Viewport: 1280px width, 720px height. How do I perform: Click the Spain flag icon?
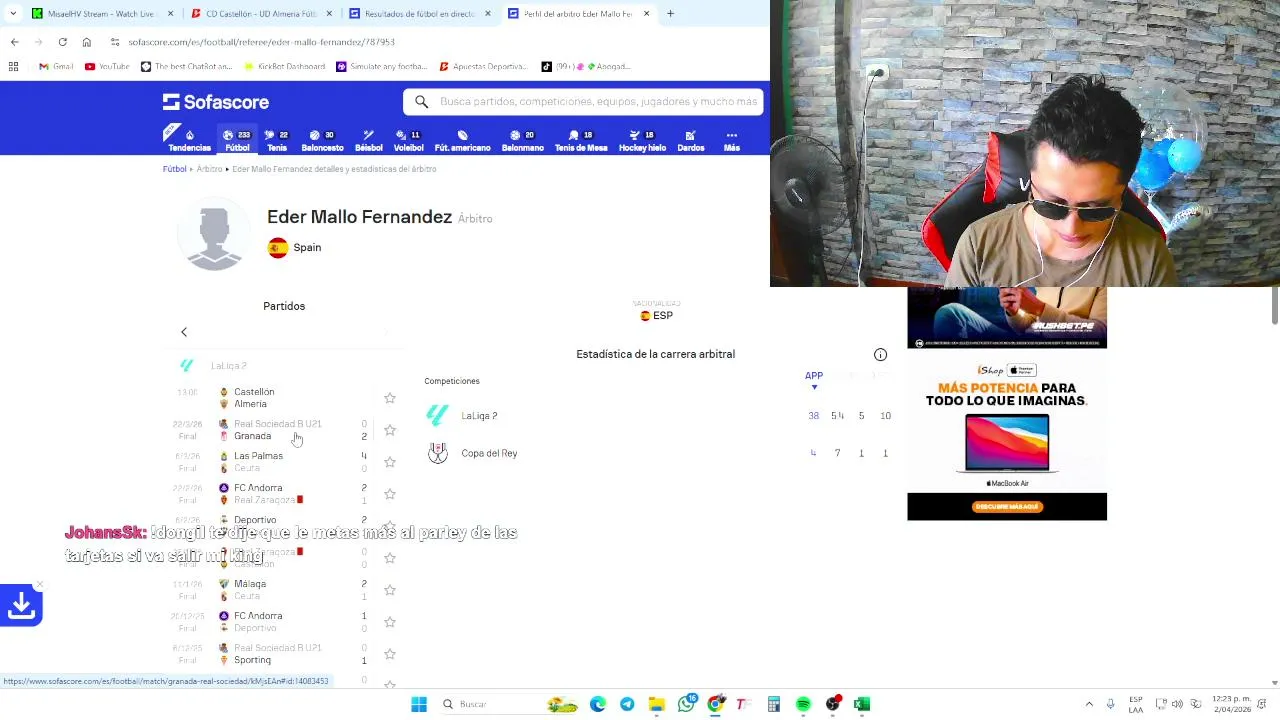(278, 248)
